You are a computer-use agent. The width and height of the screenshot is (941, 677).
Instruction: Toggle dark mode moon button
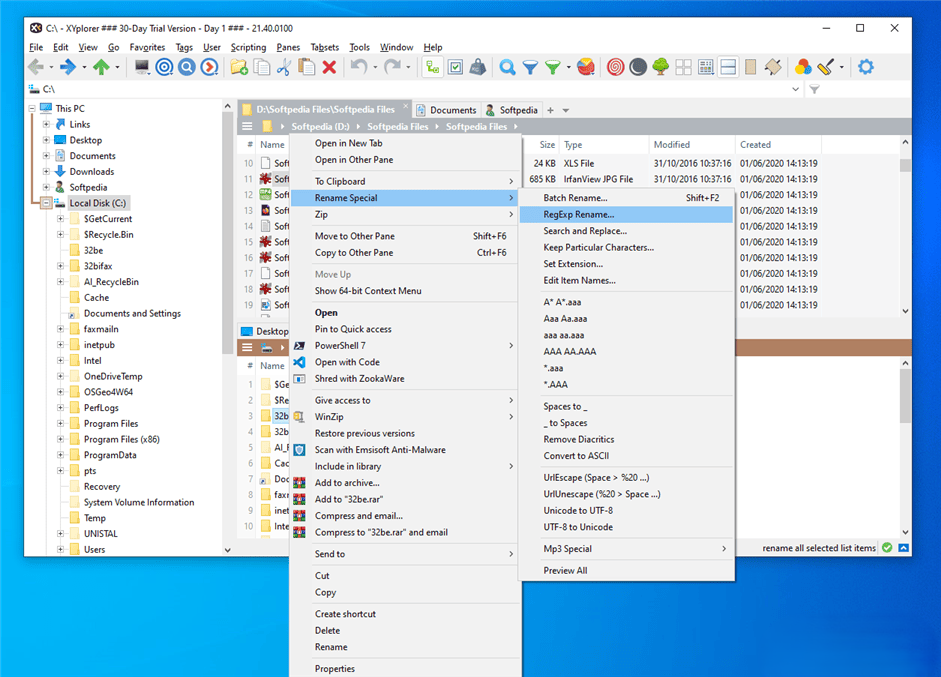click(638, 67)
